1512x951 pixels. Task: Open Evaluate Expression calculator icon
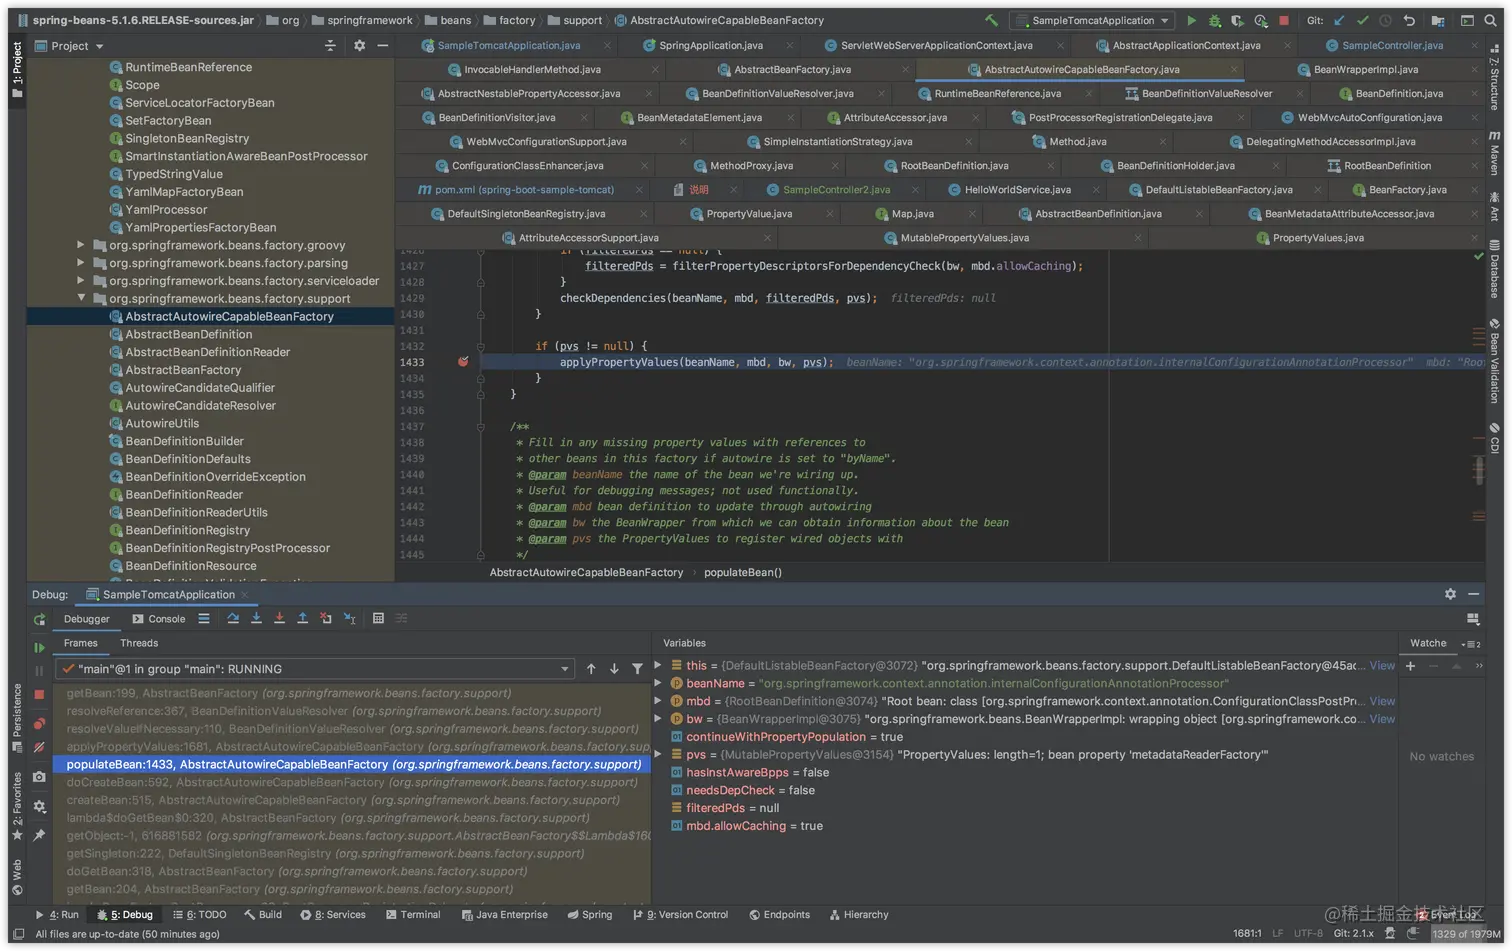click(x=378, y=619)
